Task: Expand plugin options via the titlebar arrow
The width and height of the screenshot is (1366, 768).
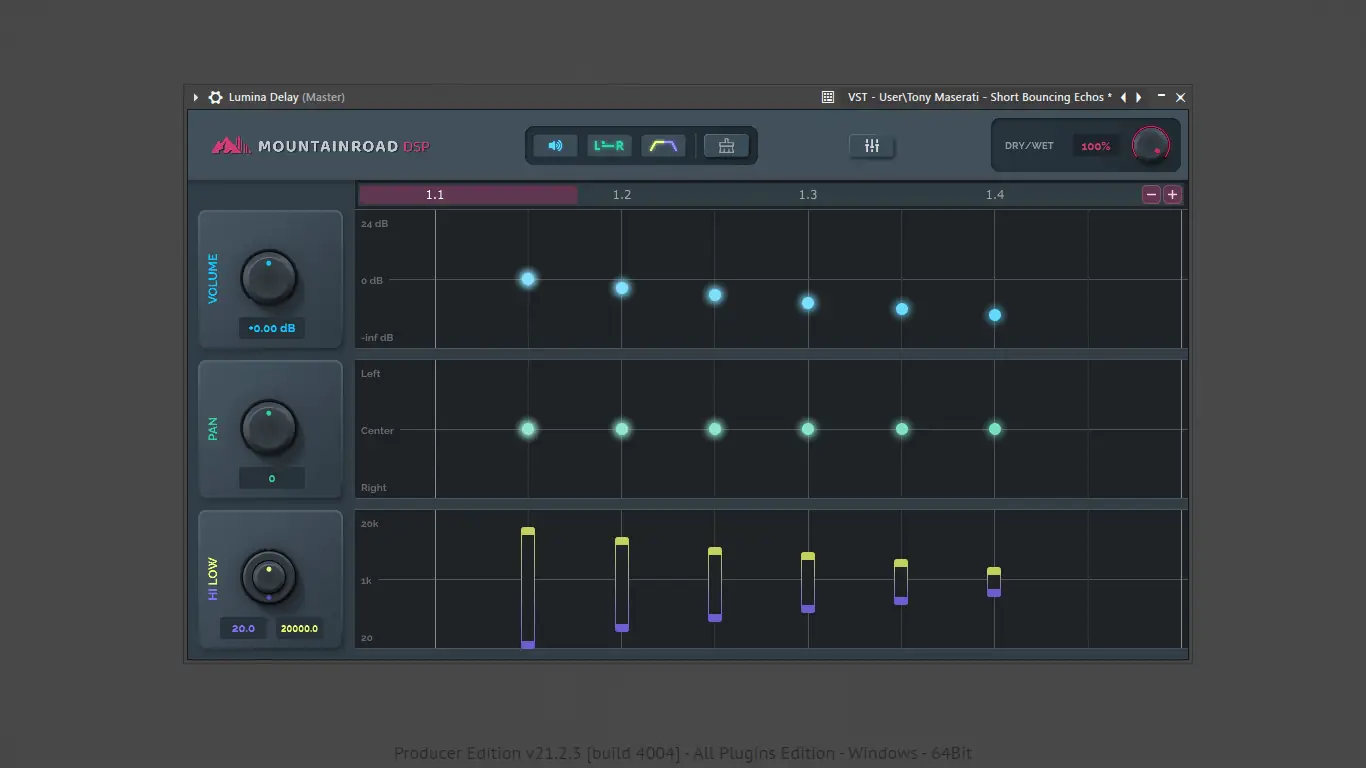Action: (196, 97)
